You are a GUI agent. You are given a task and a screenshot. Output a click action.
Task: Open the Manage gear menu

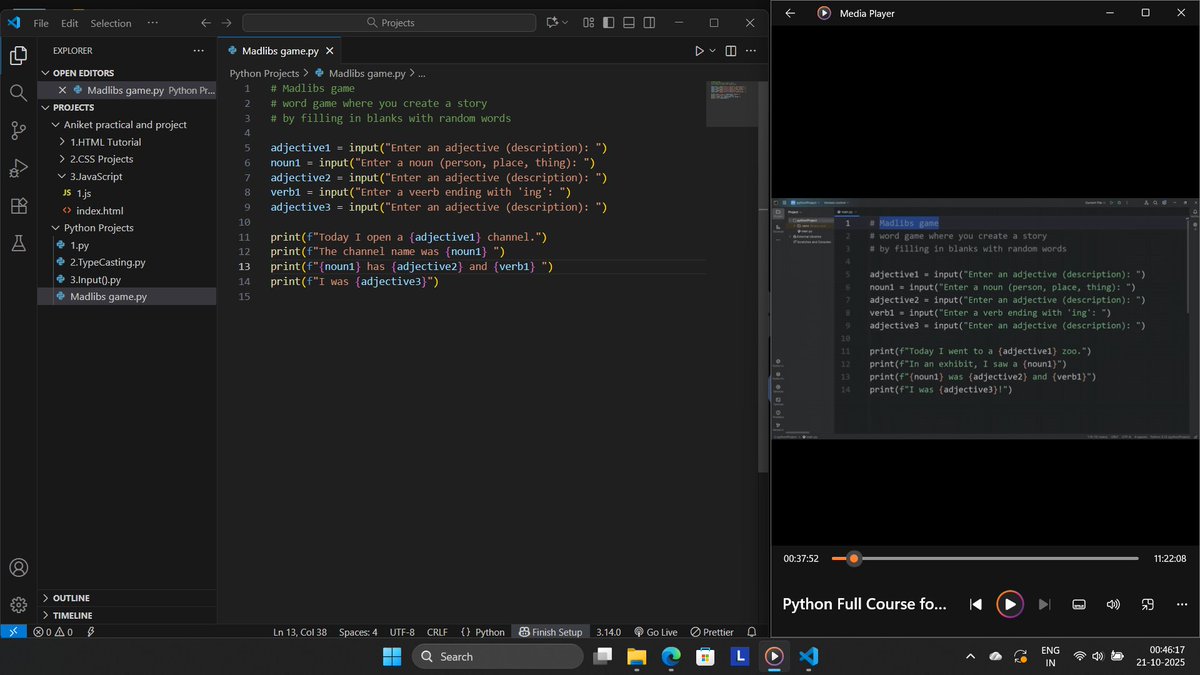coord(18,605)
